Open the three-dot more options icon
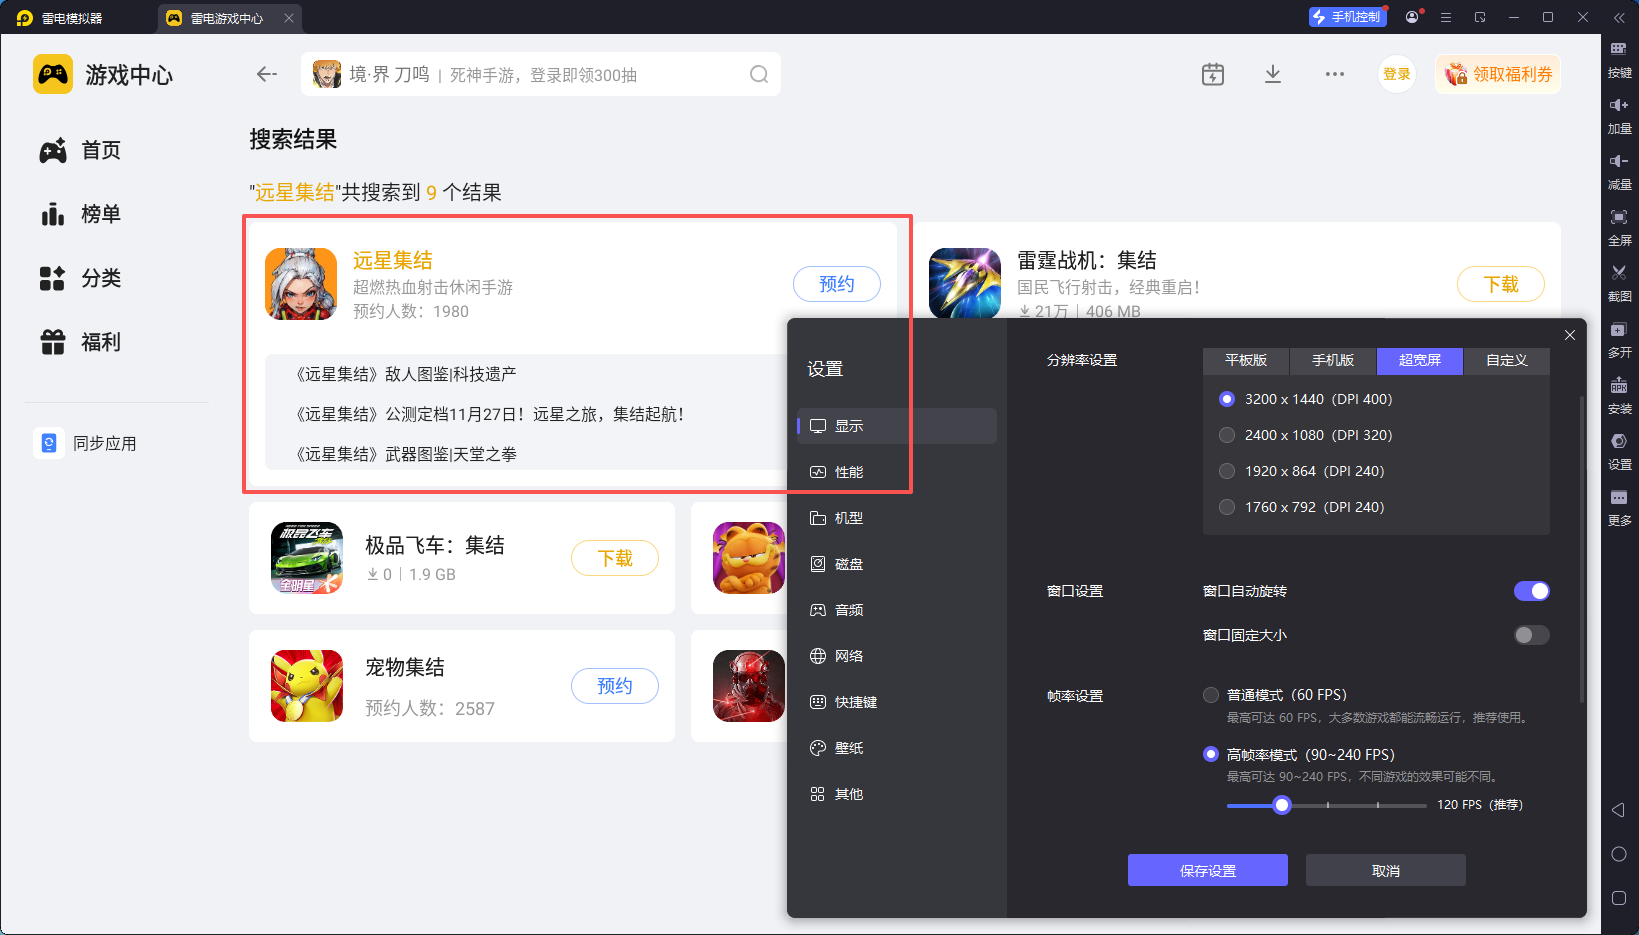Viewport: 1639px width, 935px height. (1335, 74)
